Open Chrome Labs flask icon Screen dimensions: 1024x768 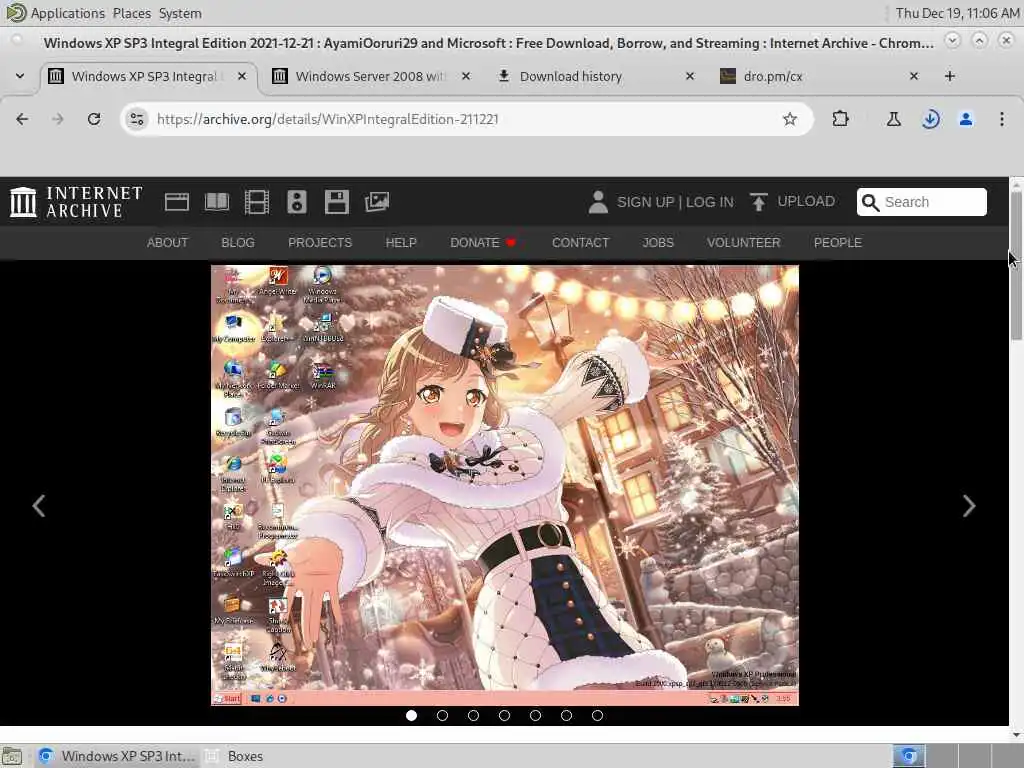pos(893,119)
